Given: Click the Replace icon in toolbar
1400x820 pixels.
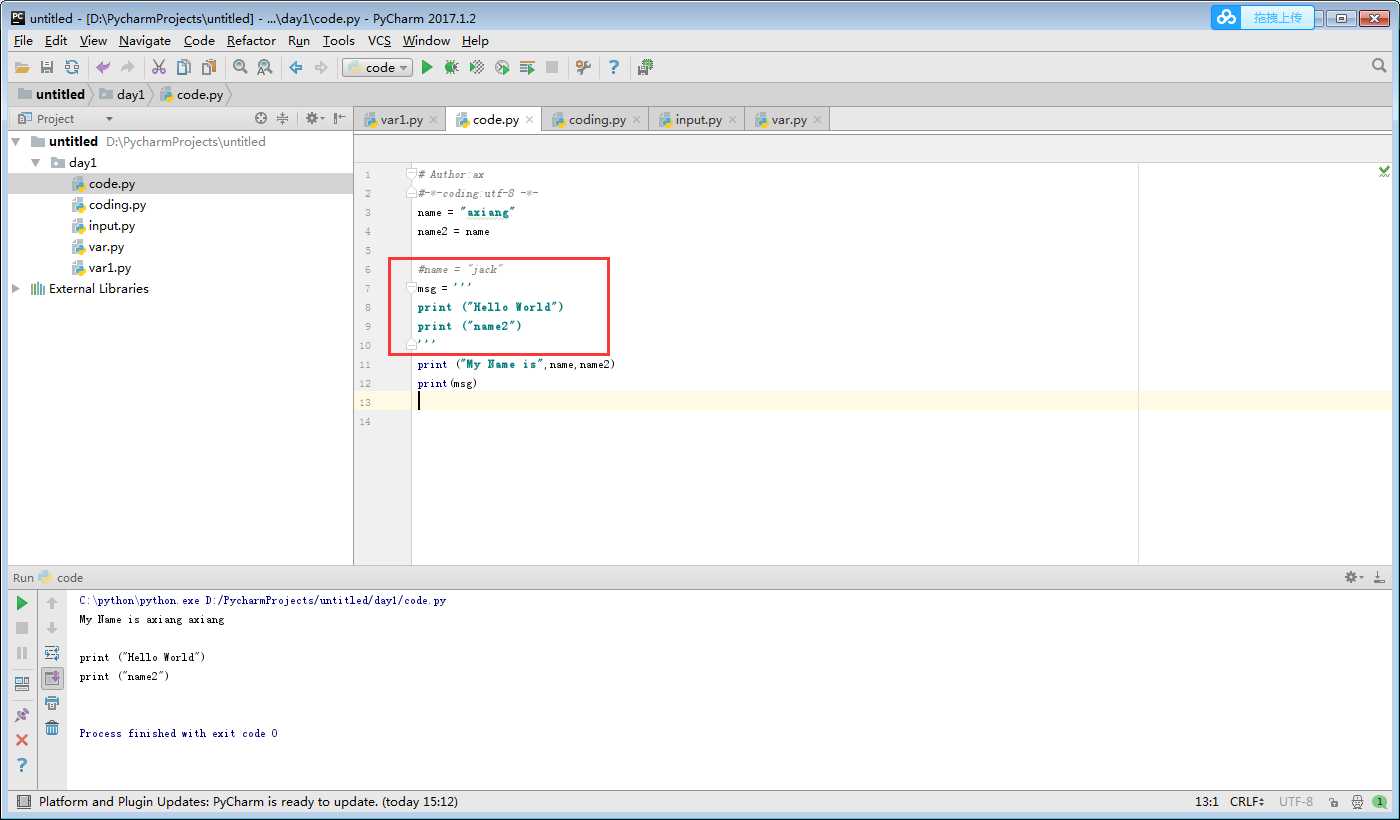Looking at the screenshot, I should [x=265, y=67].
